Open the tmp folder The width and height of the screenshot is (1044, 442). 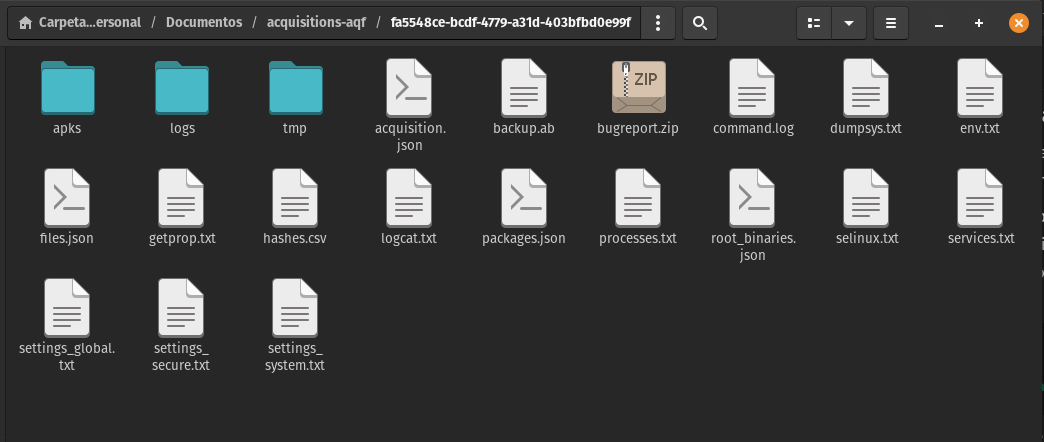coord(295,88)
